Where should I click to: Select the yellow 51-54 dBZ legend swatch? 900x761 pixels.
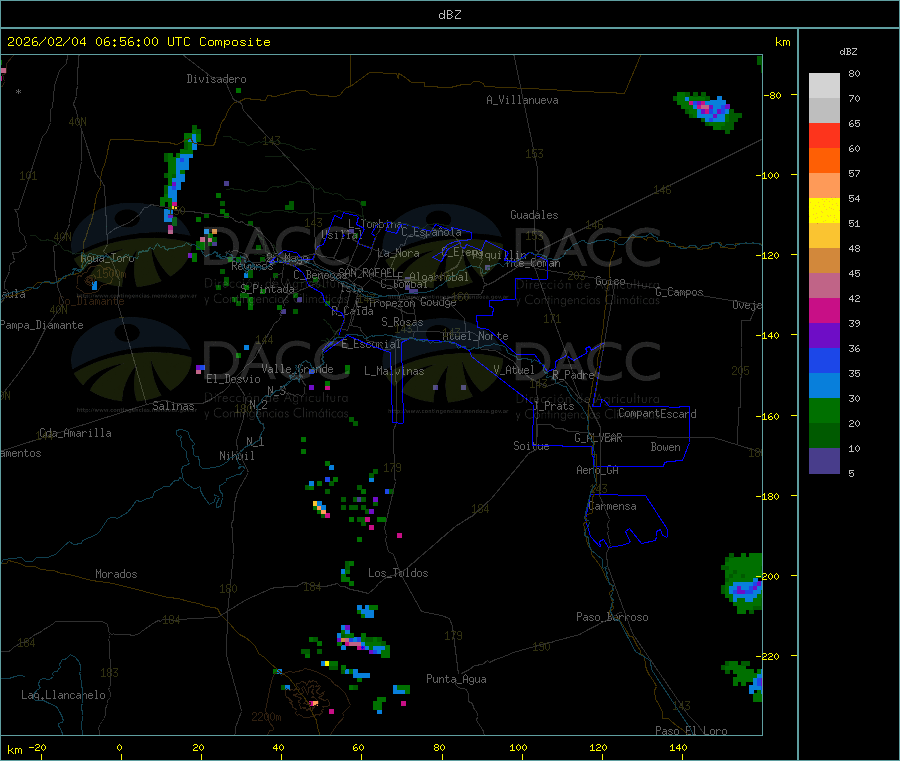coord(824,211)
